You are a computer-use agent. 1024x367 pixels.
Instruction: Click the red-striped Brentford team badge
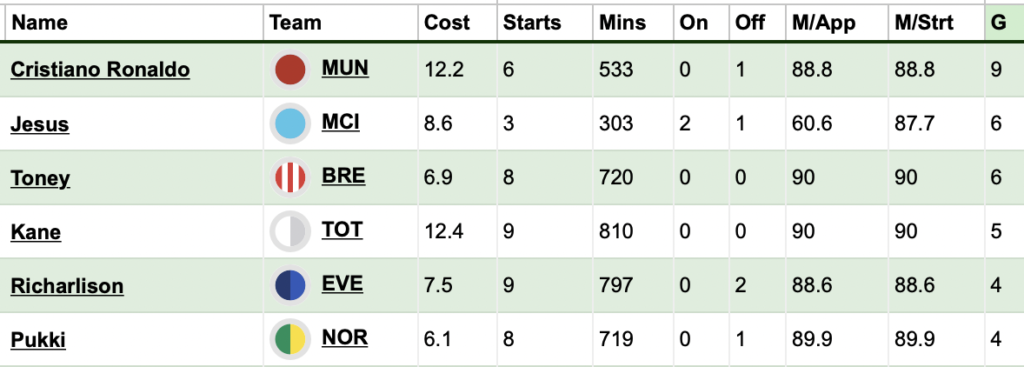click(290, 178)
